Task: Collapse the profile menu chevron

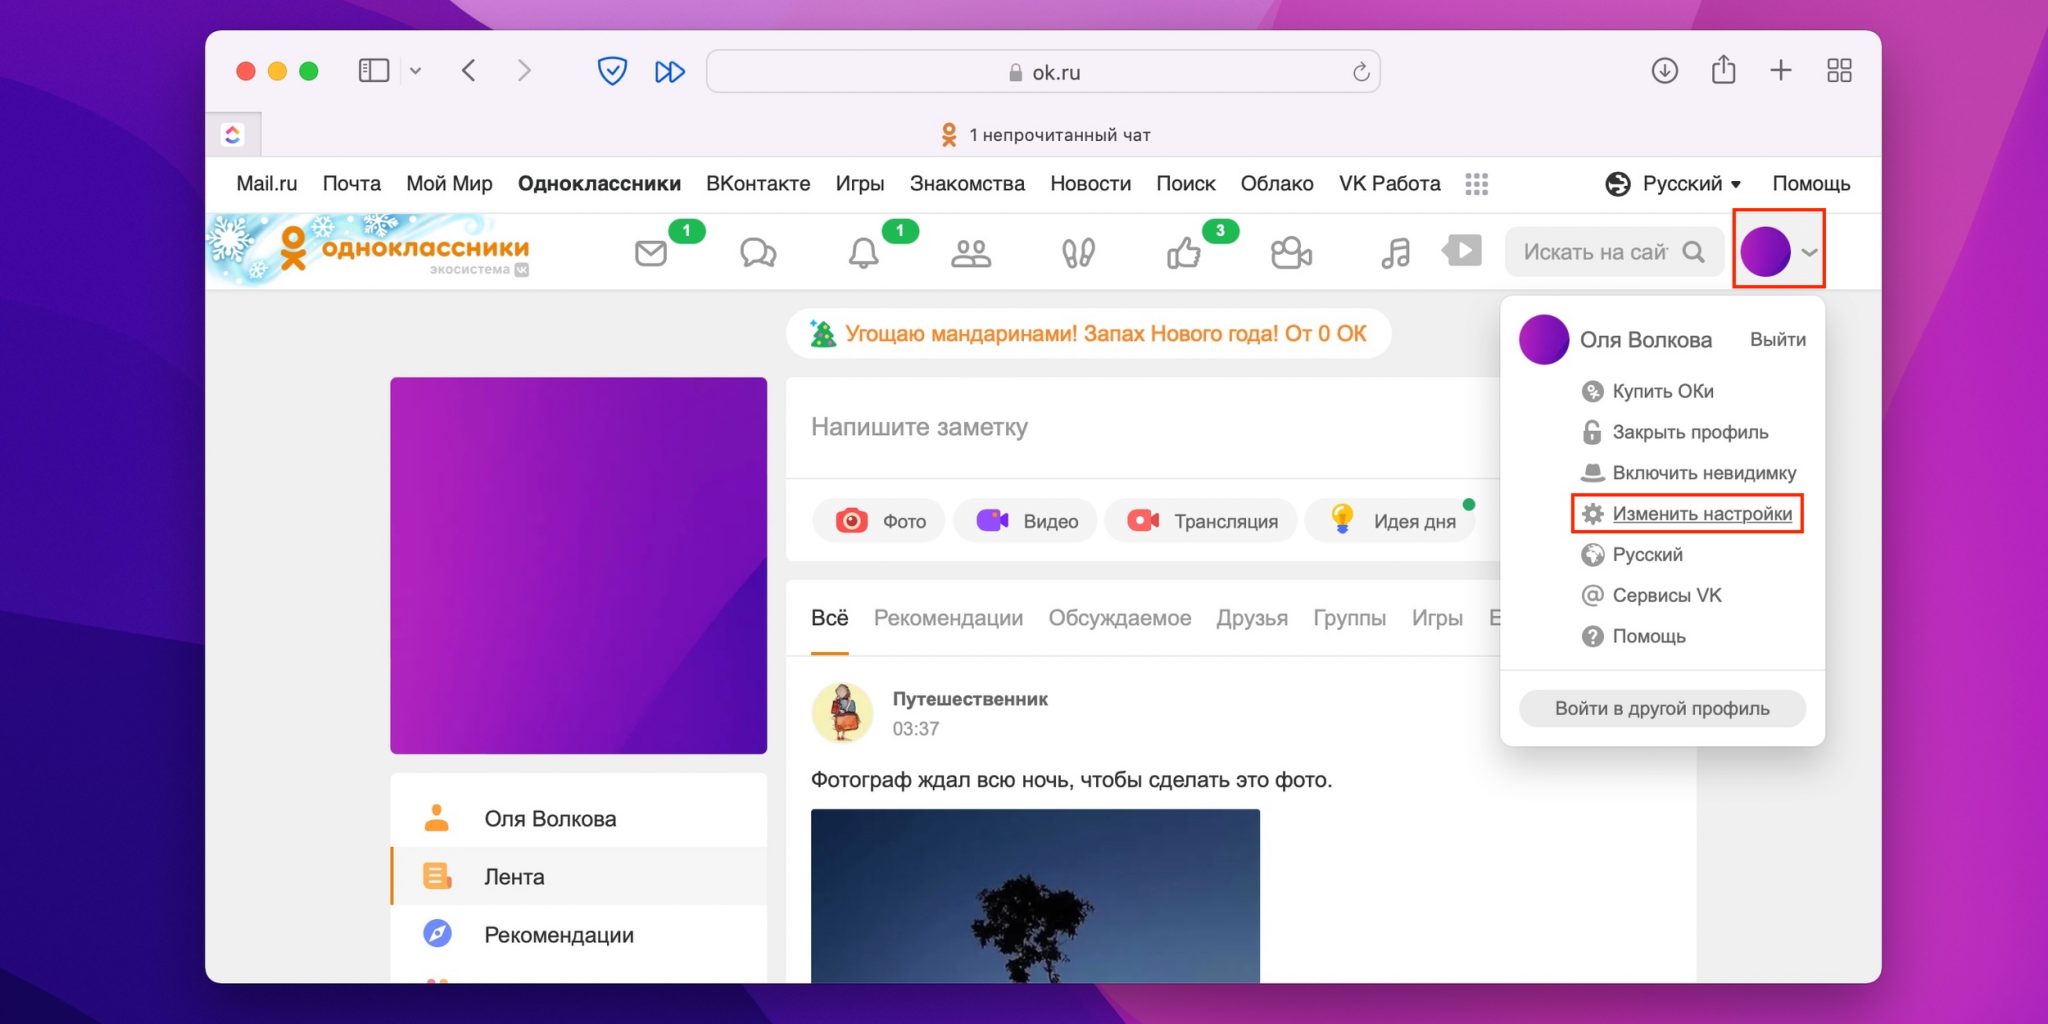Action: tap(1809, 252)
